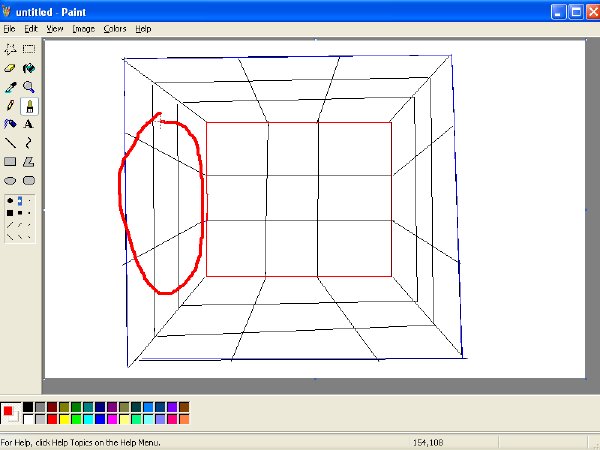The height and width of the screenshot is (450, 600).
Task: Select the cyan palette swatch
Action: tap(88, 419)
